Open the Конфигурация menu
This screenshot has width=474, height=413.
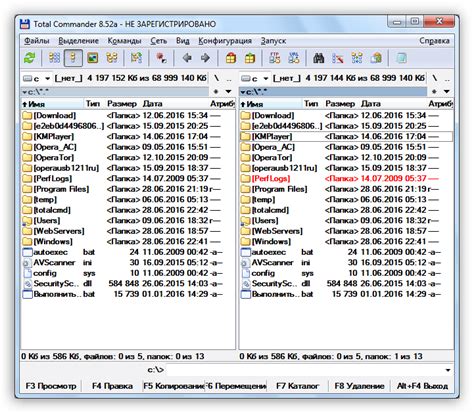[225, 41]
